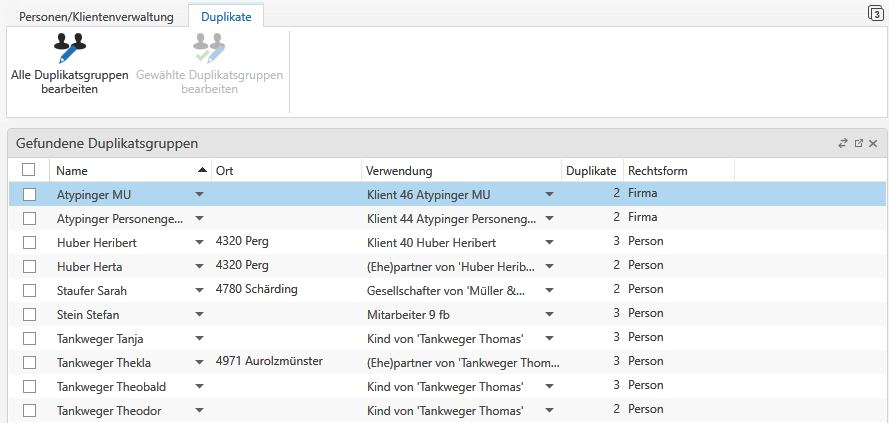Screen dimensions: 889x423
Task: Sort by the Ort column header
Action: coord(285,170)
